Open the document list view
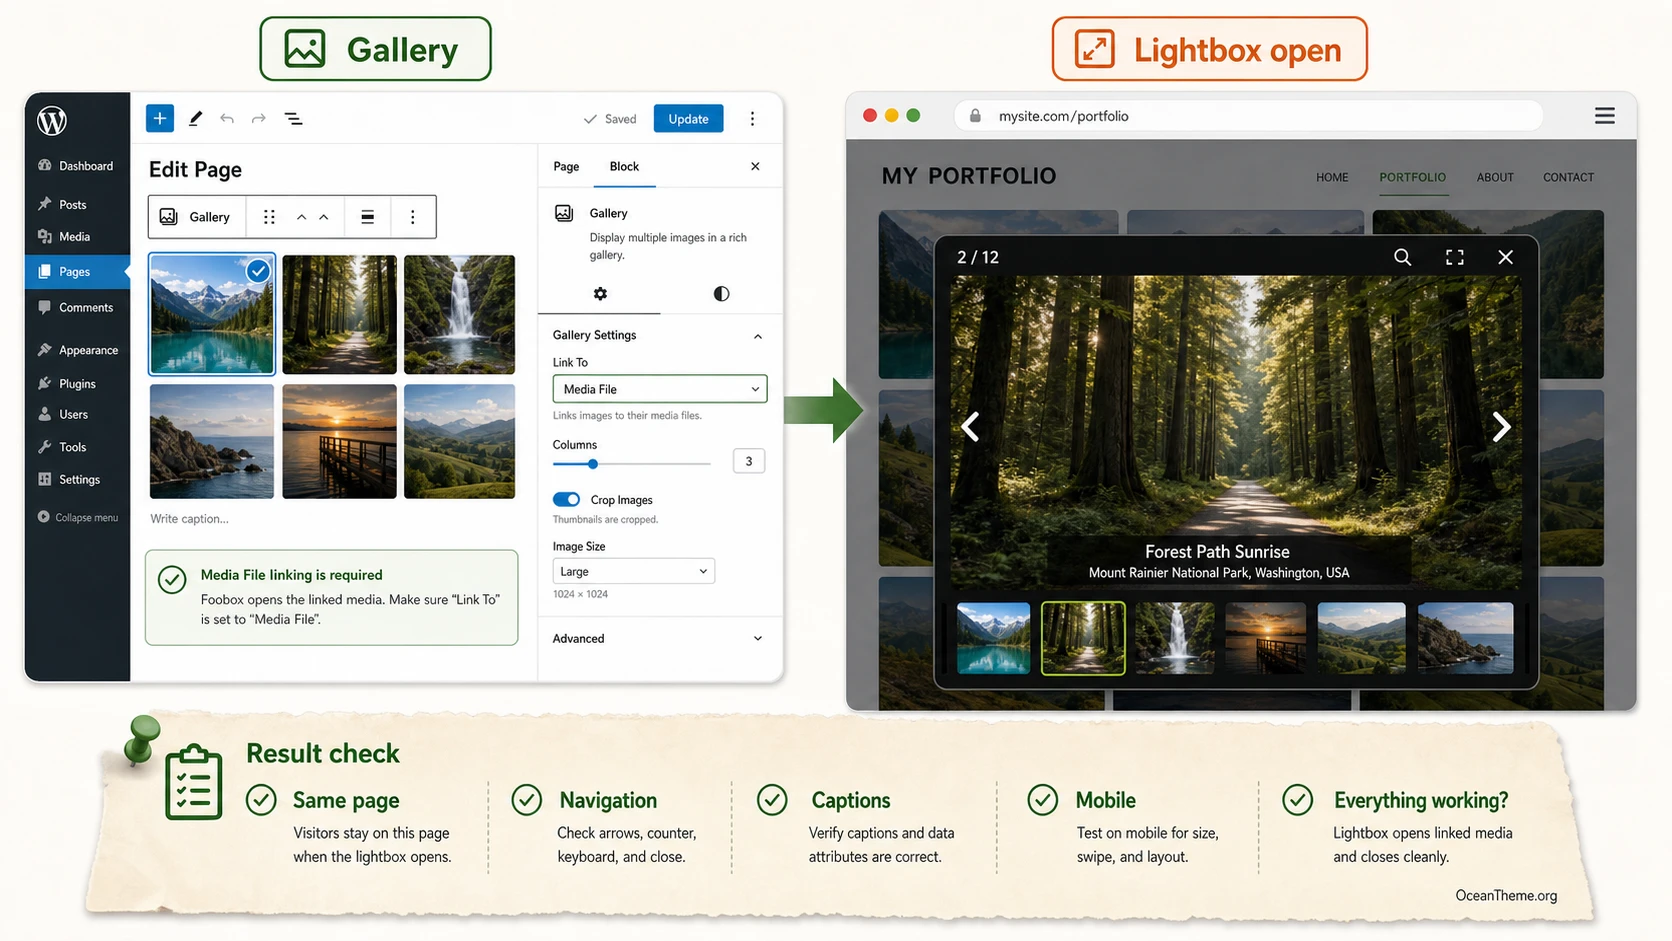Screen dimensions: 1672x941 coord(293,118)
